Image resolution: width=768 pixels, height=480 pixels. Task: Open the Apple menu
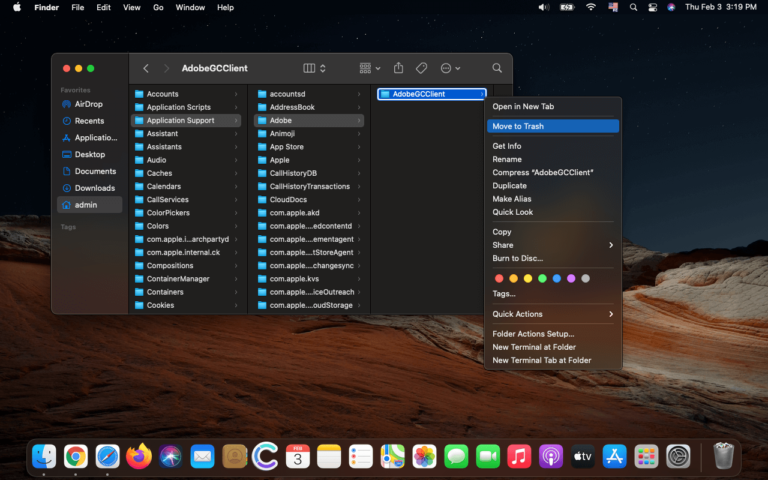(x=17, y=7)
